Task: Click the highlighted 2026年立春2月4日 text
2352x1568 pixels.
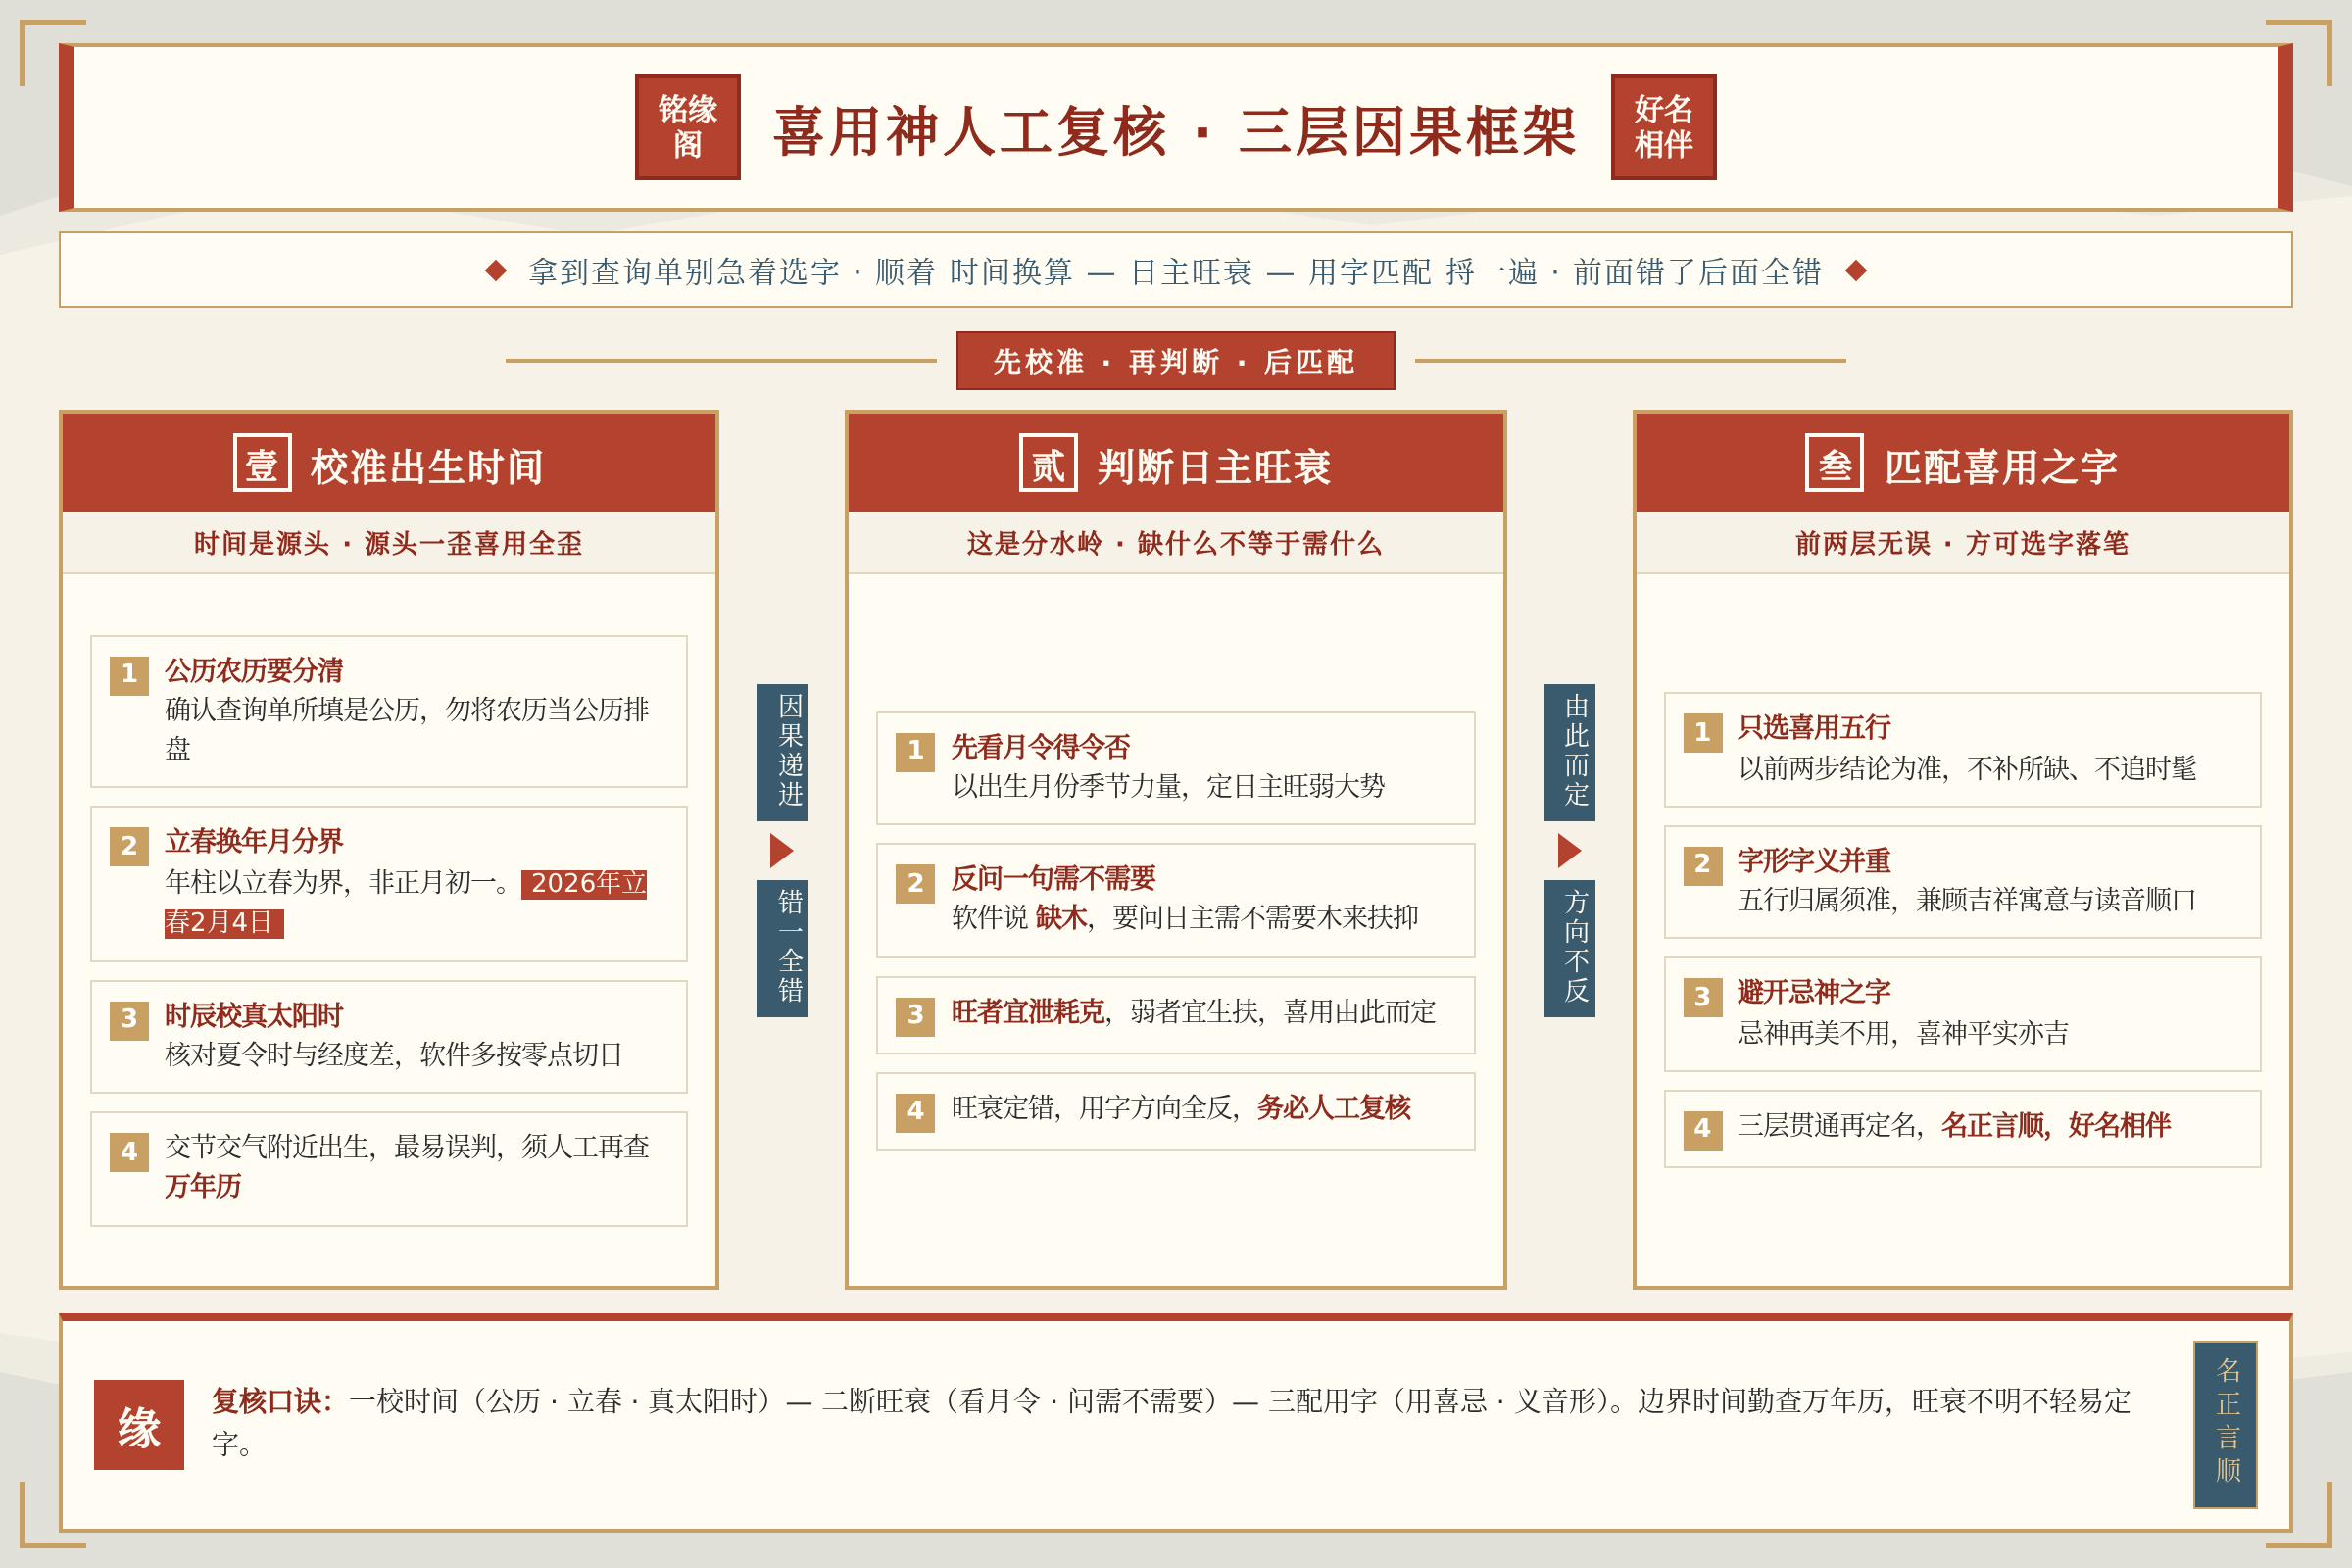Action: pos(405,903)
